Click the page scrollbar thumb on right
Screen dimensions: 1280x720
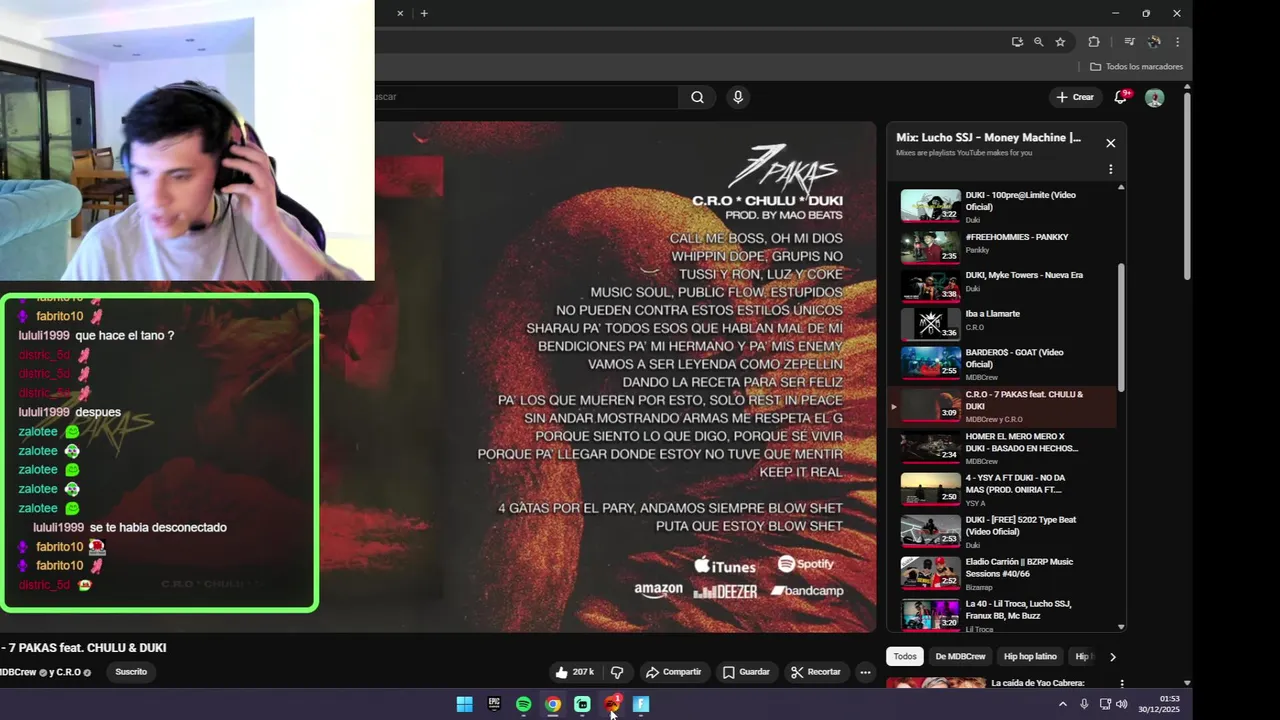pos(1187,185)
